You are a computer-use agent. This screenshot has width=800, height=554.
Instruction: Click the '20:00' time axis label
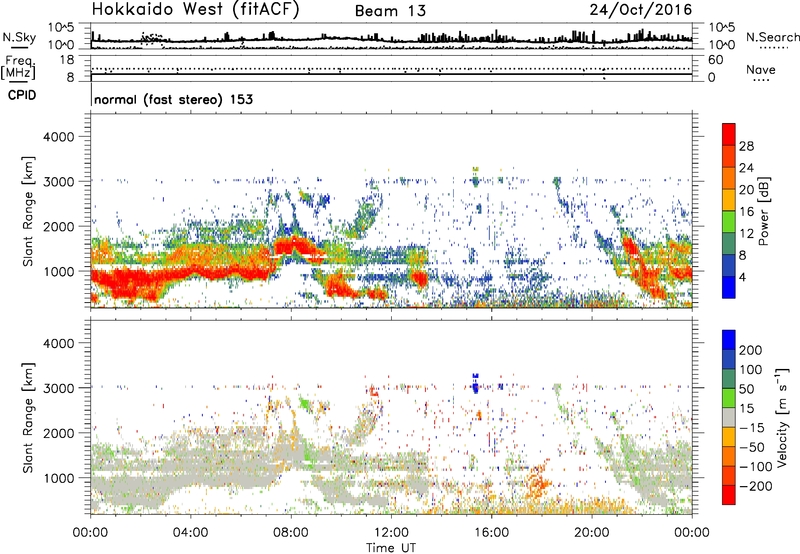591,533
